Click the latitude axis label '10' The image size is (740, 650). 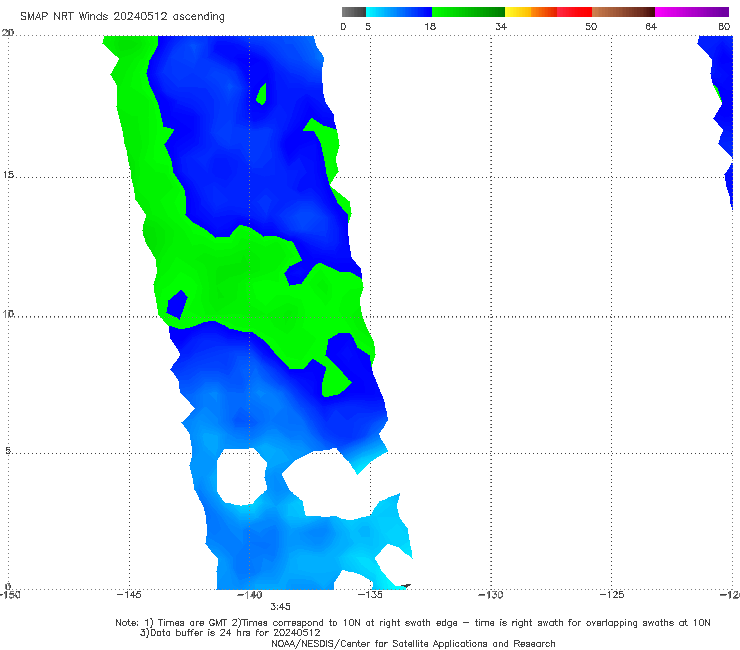8,313
